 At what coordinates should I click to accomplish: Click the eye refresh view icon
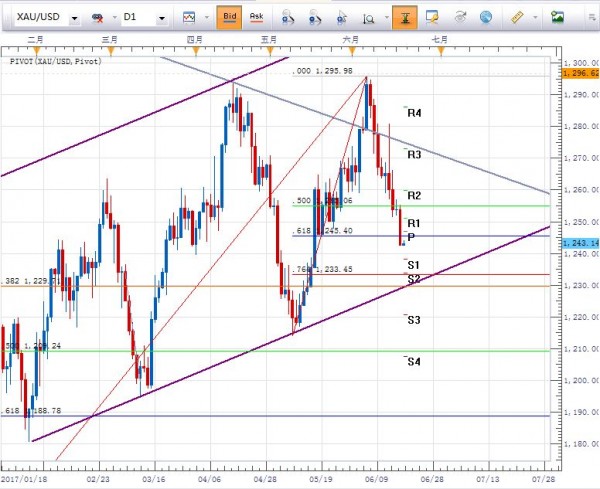tap(460, 17)
